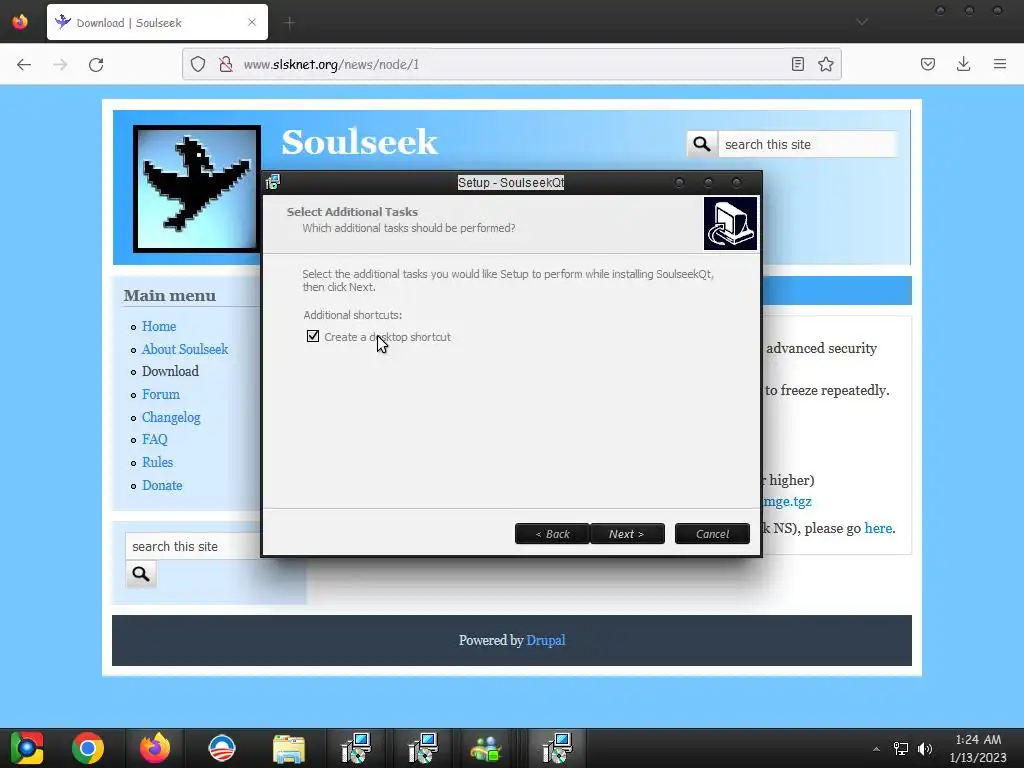Viewport: 1024px width, 768px height.
Task: Select the Download | Soulseek tab
Action: click(157, 22)
